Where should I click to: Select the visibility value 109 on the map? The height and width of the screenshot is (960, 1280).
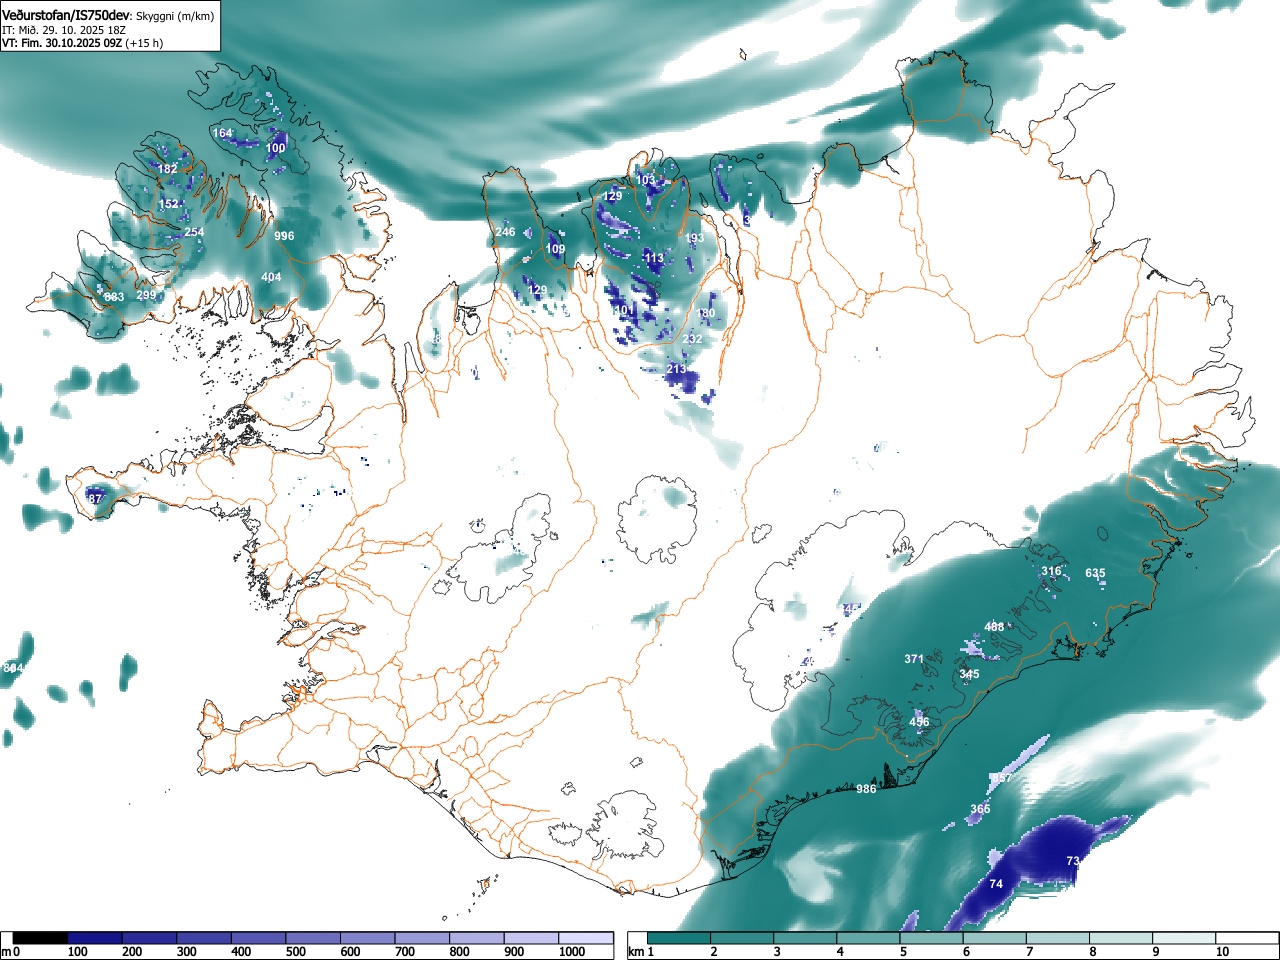(x=555, y=249)
